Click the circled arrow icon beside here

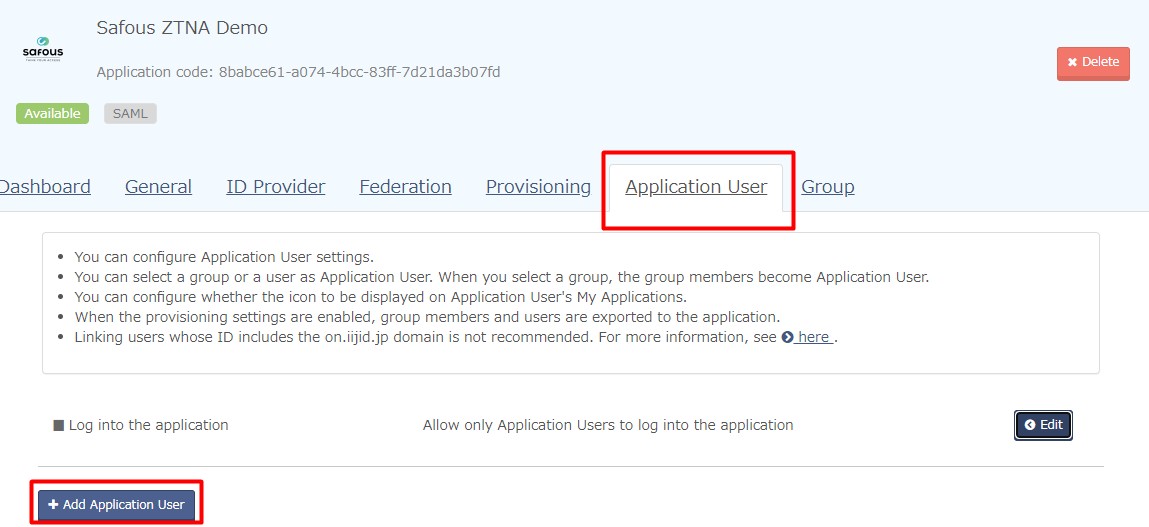point(788,337)
